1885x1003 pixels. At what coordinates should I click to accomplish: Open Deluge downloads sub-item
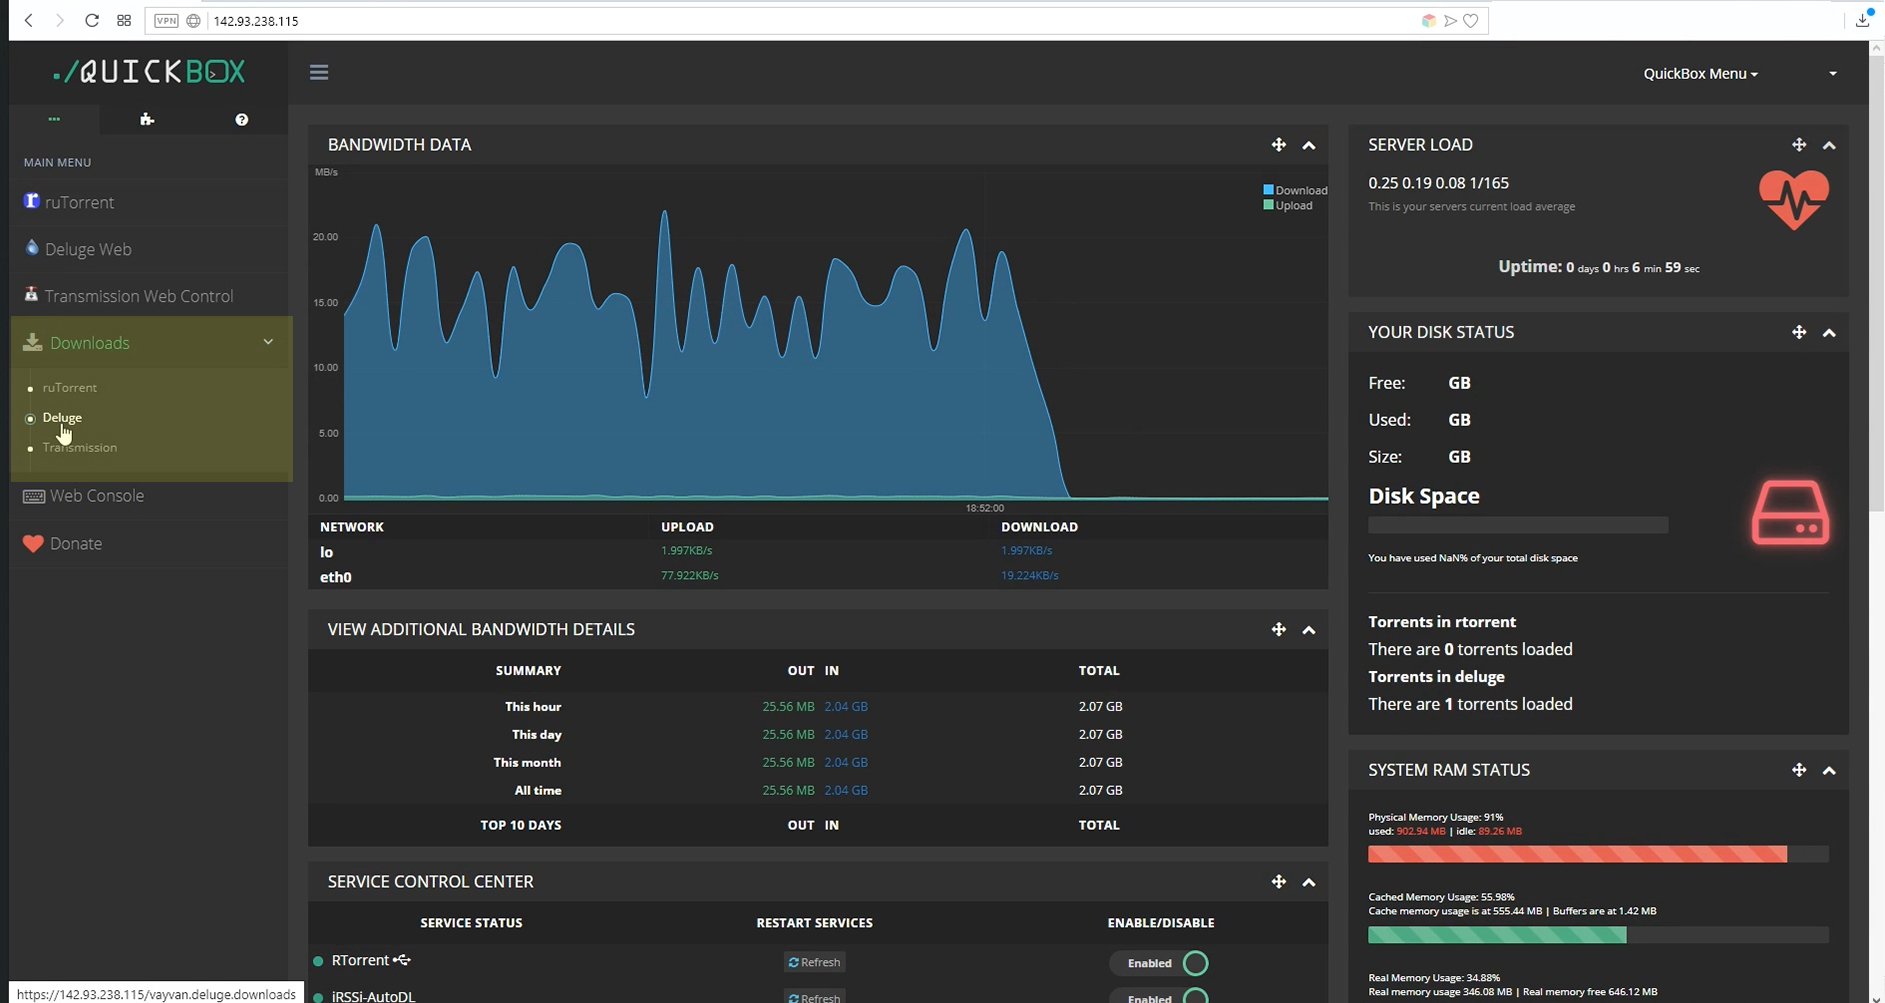[62, 417]
